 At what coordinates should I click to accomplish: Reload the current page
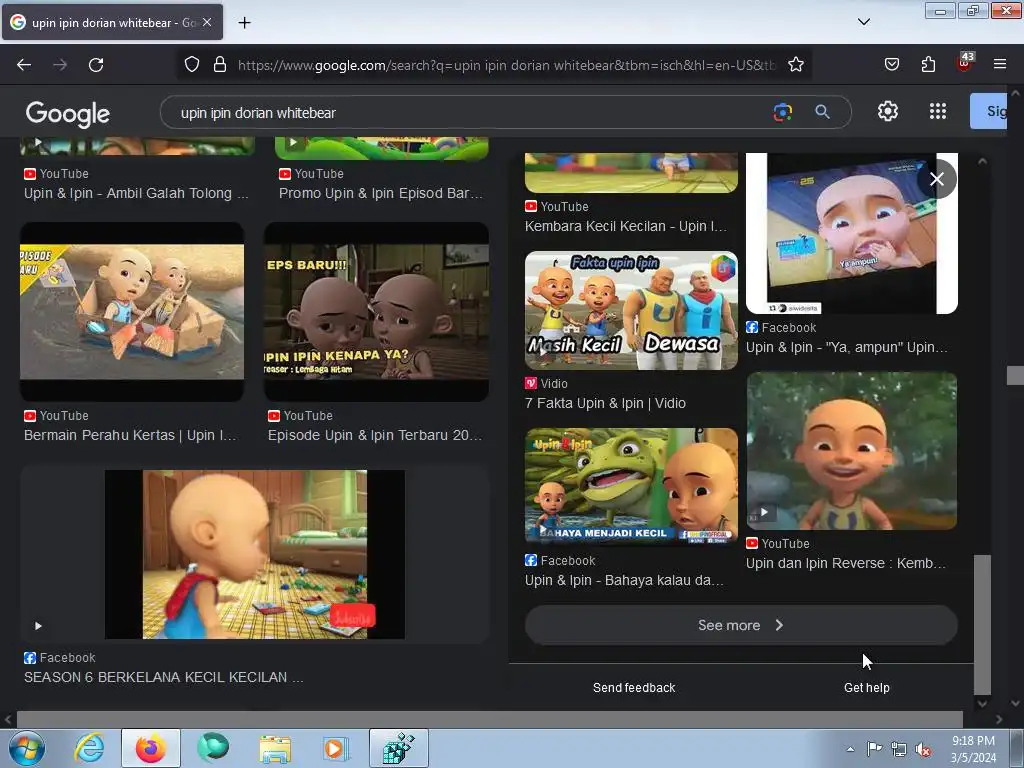click(x=96, y=65)
